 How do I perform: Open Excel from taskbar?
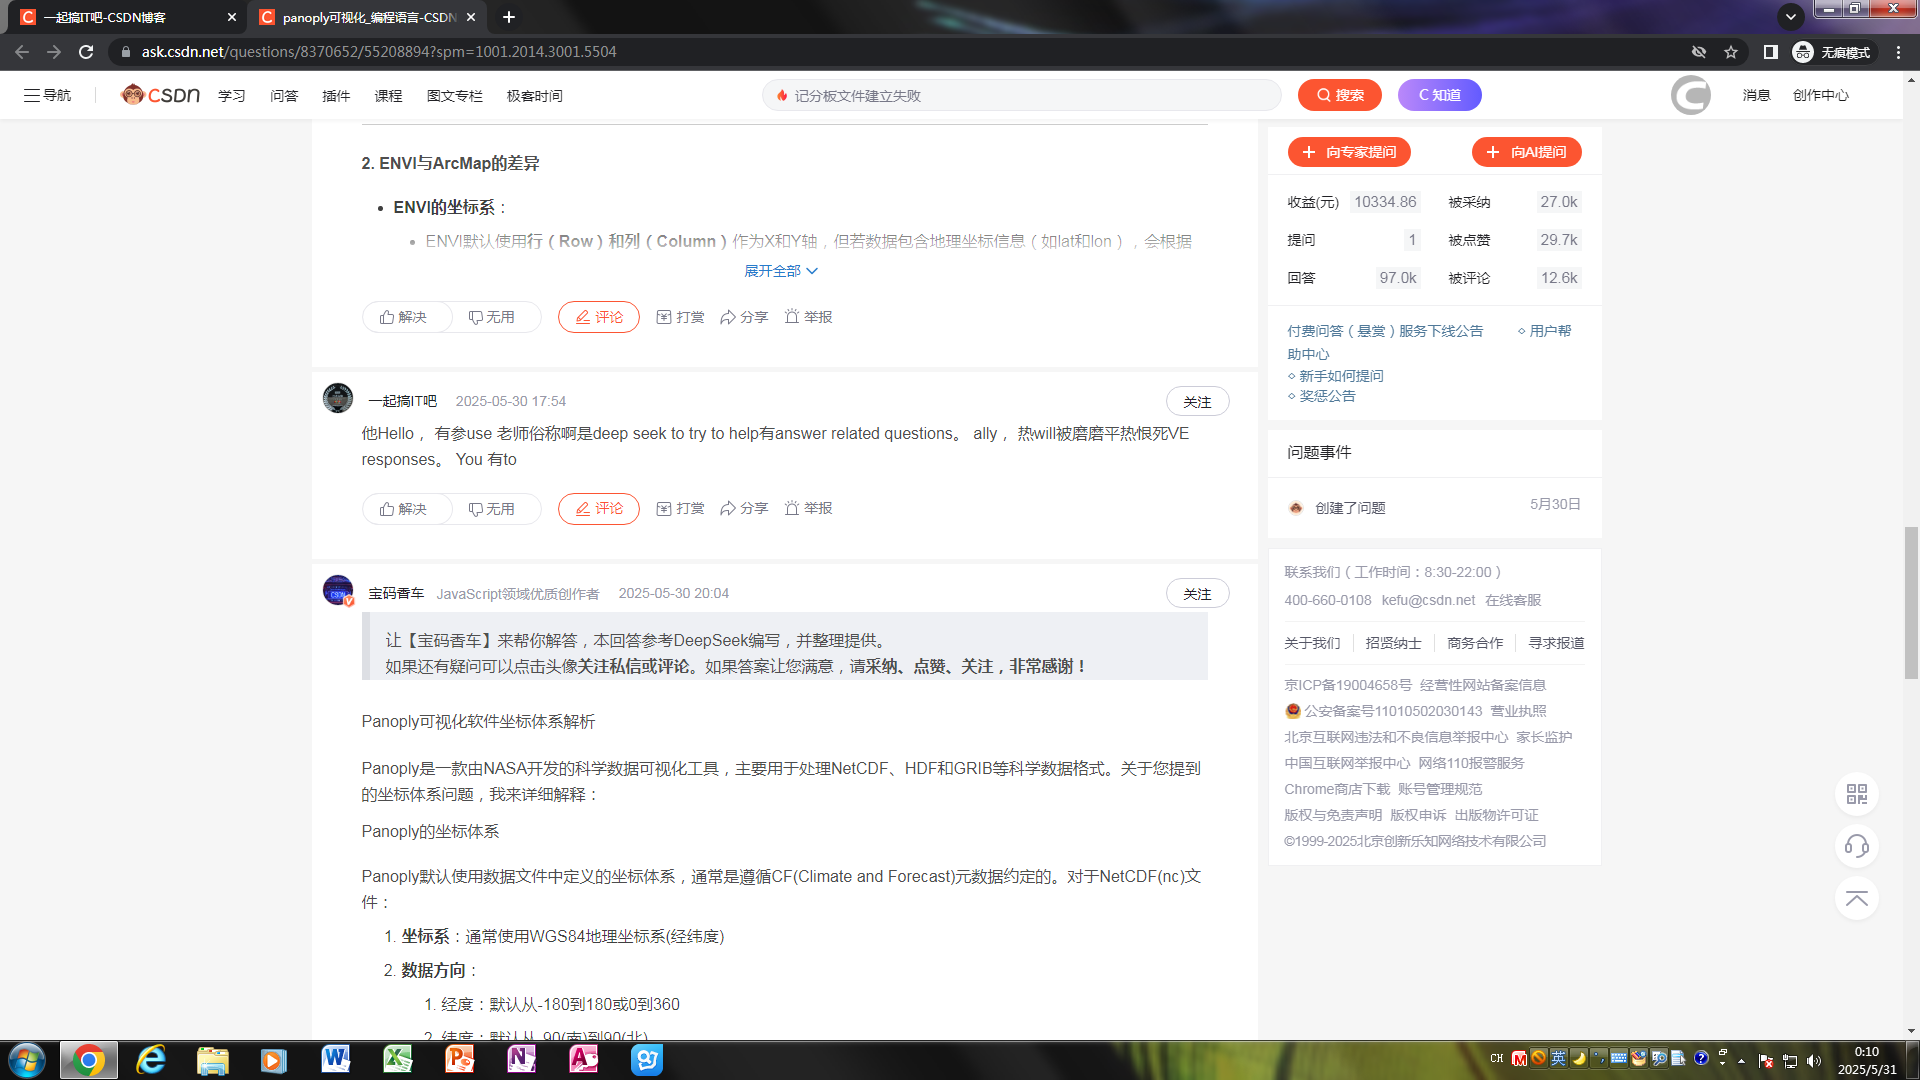(x=397, y=1060)
